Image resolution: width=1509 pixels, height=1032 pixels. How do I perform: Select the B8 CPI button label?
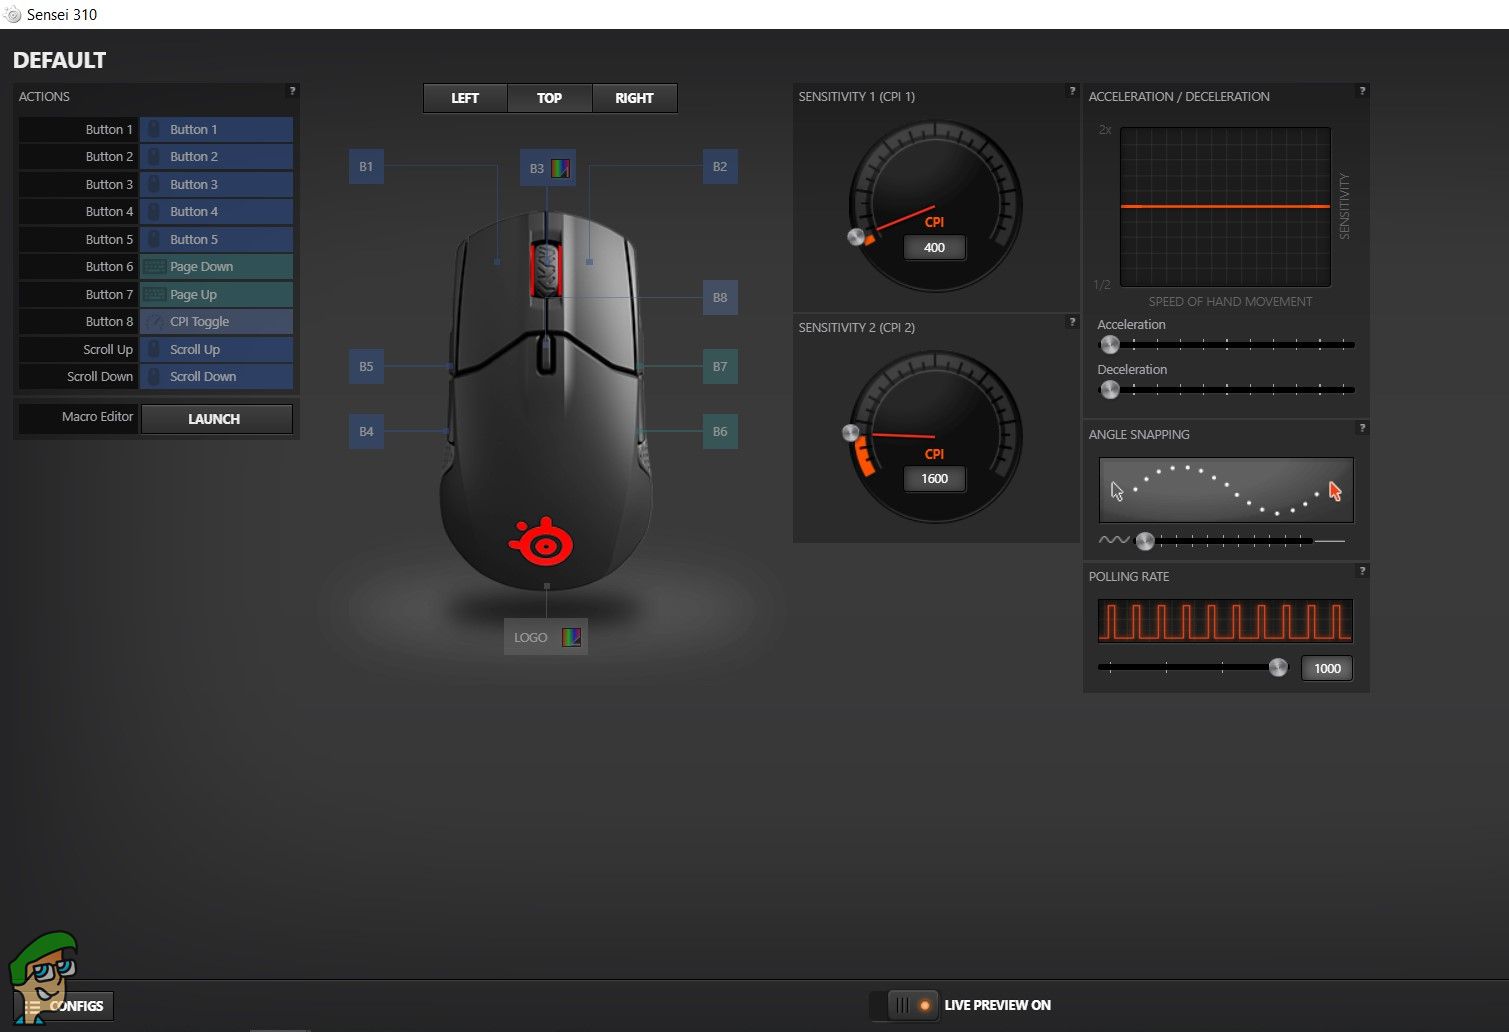(x=720, y=298)
